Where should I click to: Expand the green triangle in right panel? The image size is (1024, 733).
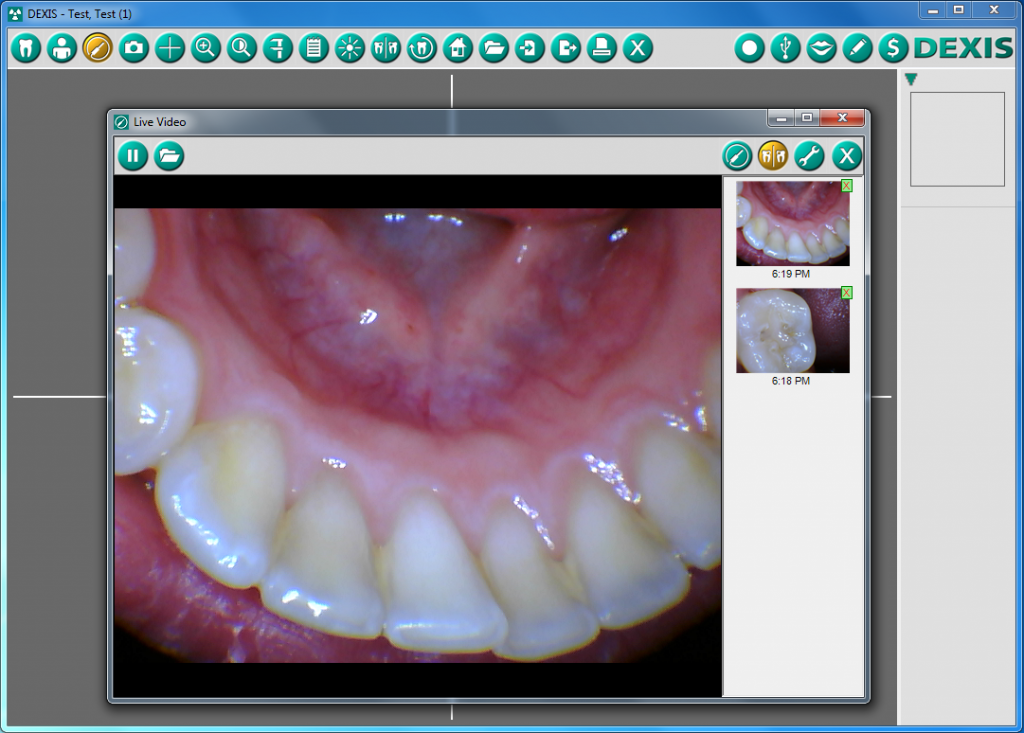pos(911,79)
